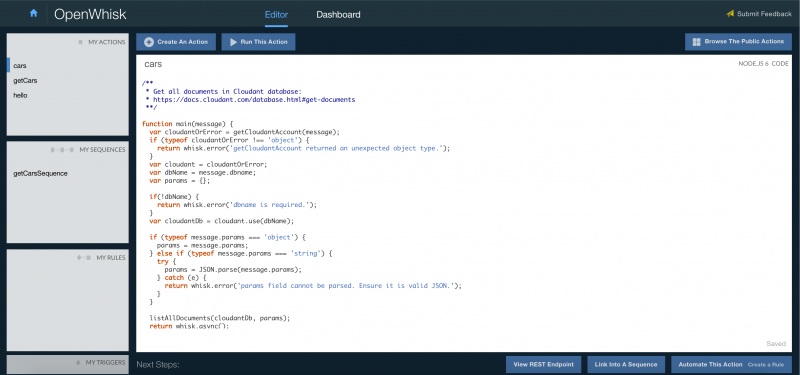Click the View REST Endpoint button

pyautogui.click(x=543, y=364)
